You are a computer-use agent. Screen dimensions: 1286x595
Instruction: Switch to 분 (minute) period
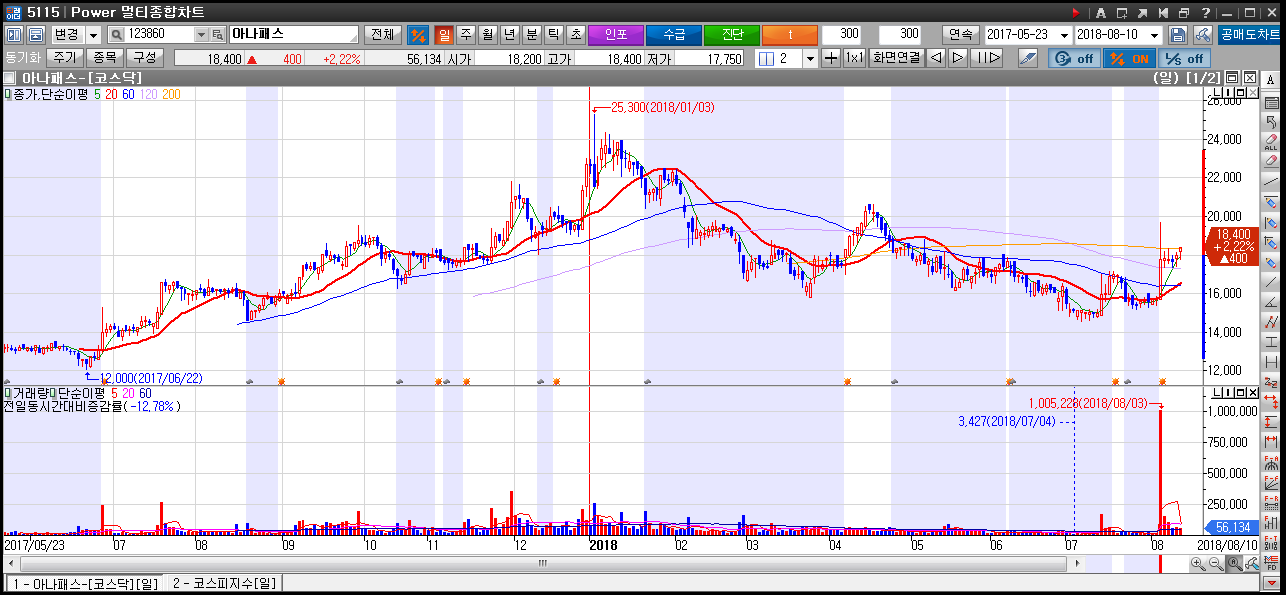pos(532,34)
